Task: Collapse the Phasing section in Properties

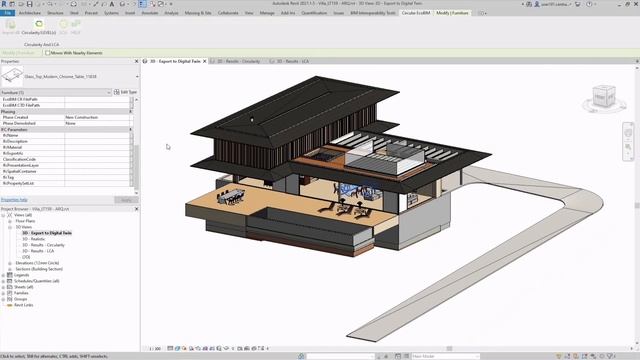Action: coord(131,111)
